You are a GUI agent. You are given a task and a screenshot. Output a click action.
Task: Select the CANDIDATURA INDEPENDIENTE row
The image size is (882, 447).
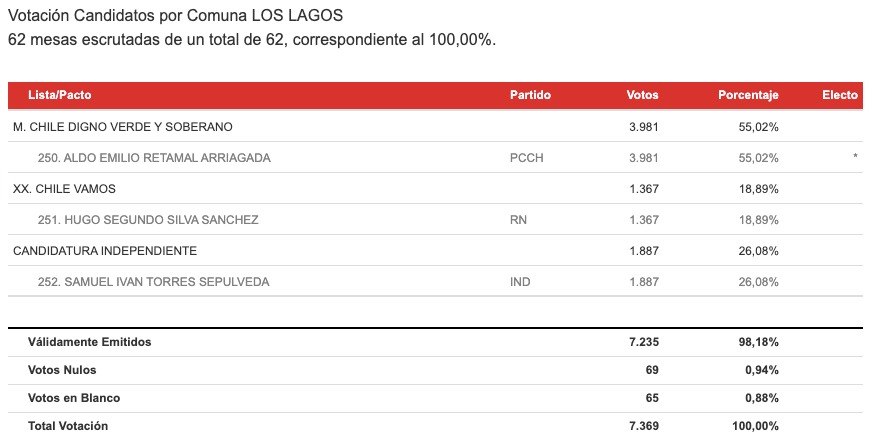(435, 250)
